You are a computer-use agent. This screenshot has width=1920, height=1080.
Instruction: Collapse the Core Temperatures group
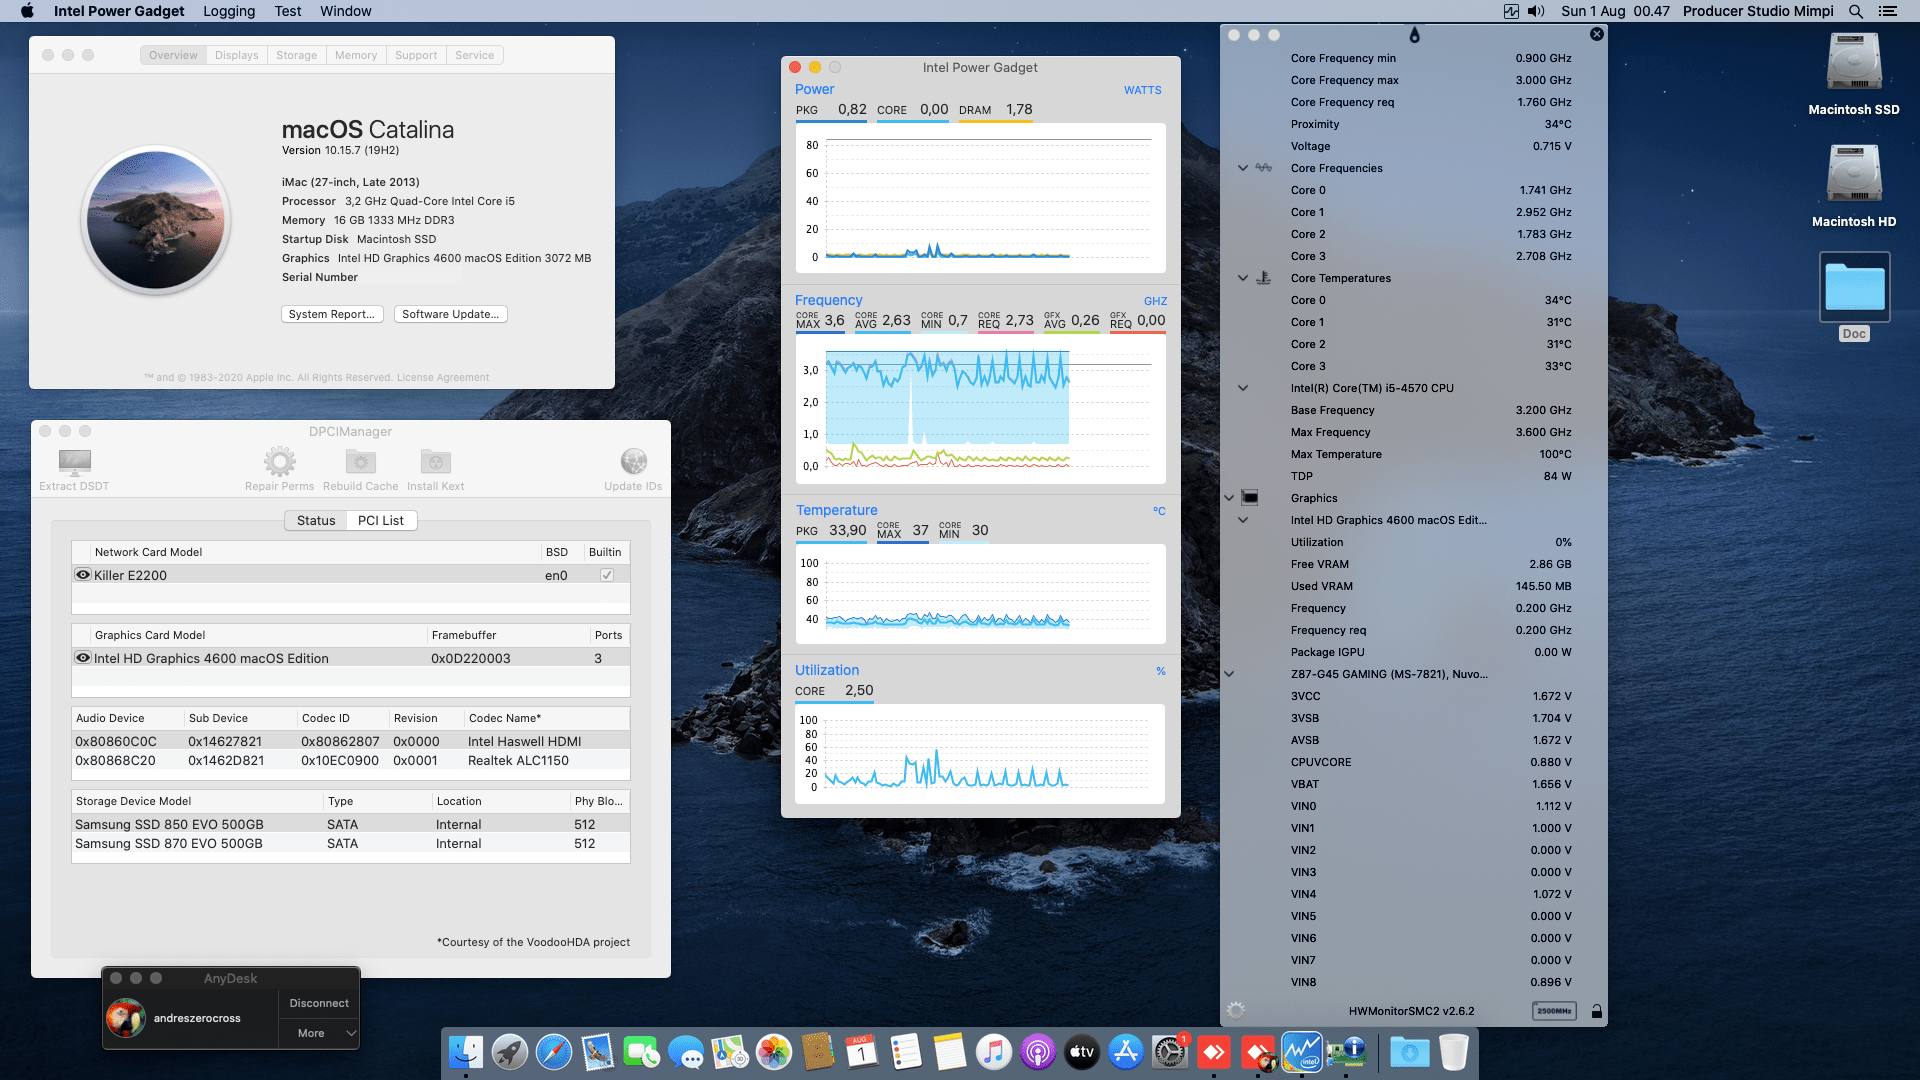(x=1243, y=278)
